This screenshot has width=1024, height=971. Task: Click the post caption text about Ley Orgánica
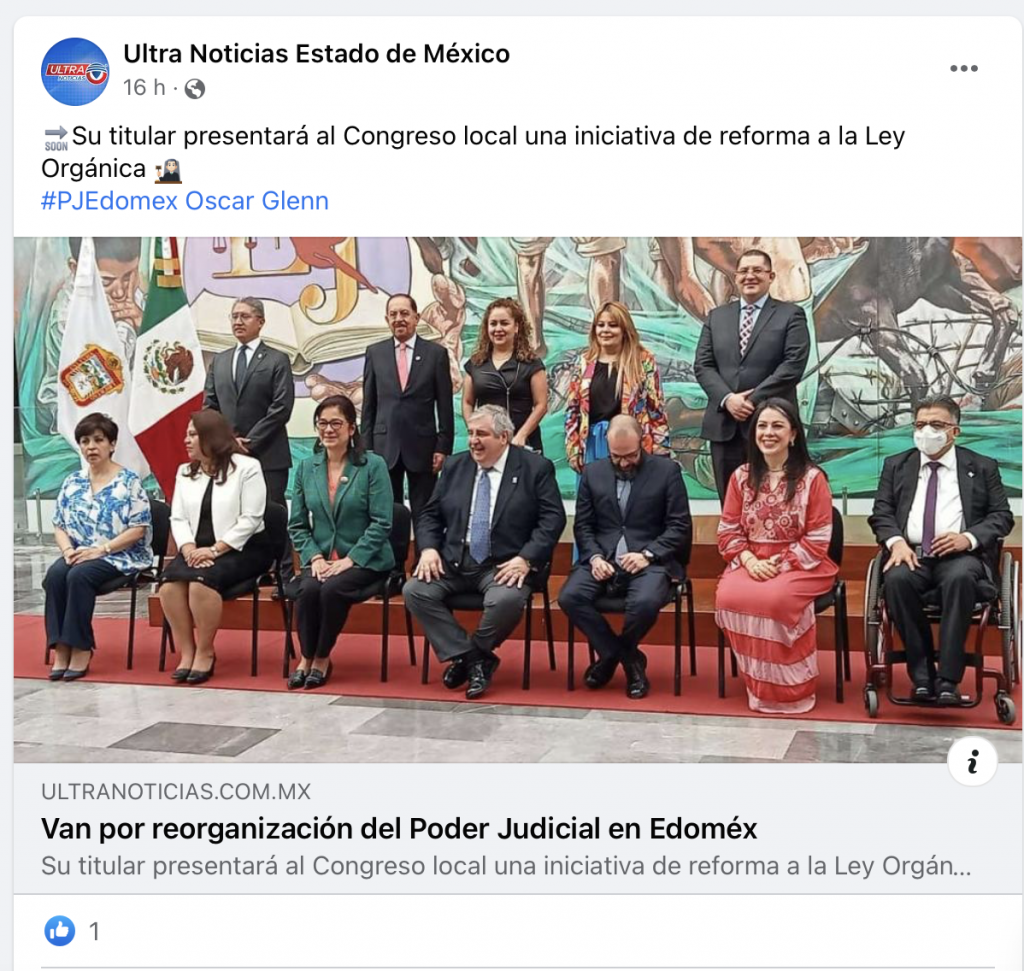click(473, 152)
